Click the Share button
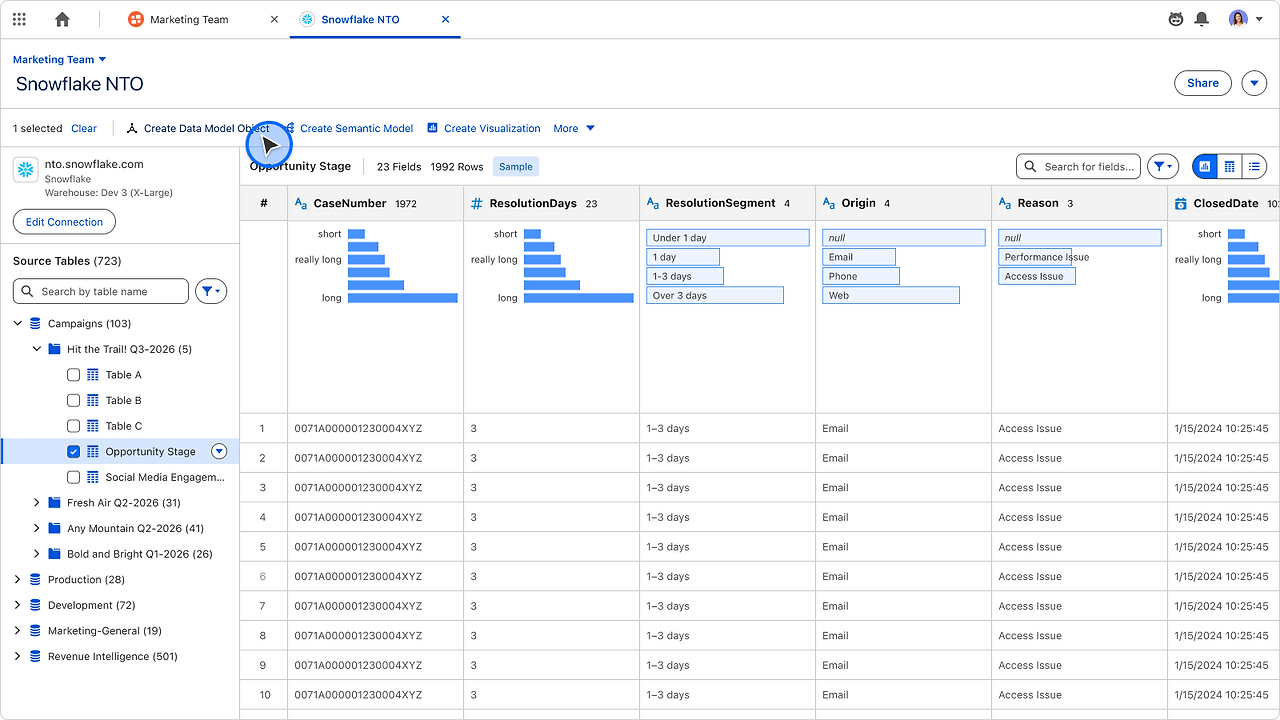 pos(1203,83)
